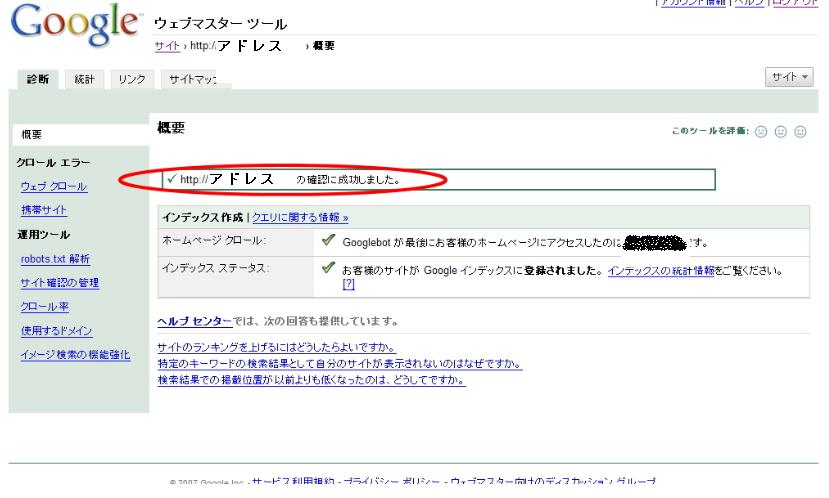Open the ヘルプ センター link

(195, 321)
